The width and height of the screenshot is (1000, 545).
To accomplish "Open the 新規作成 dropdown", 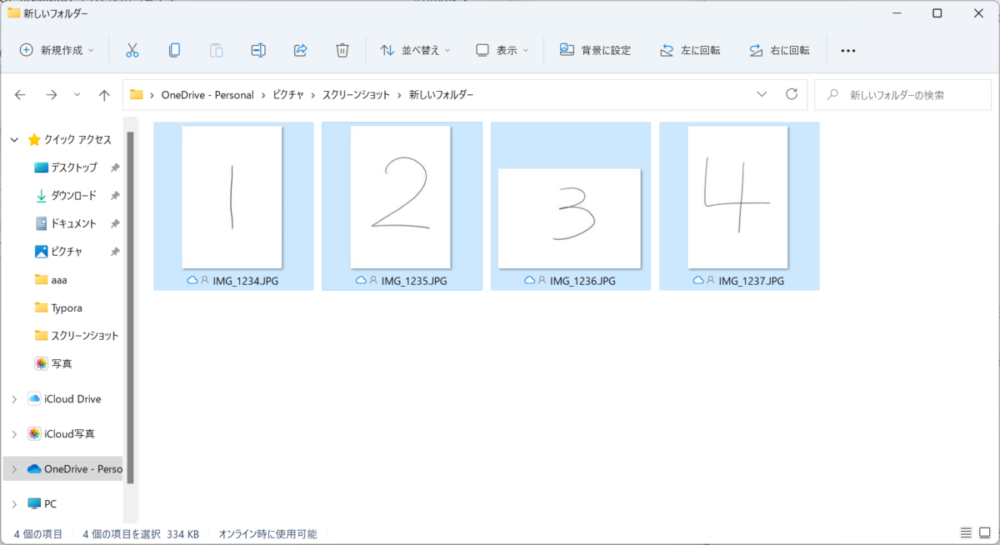I will pyautogui.click(x=57, y=50).
